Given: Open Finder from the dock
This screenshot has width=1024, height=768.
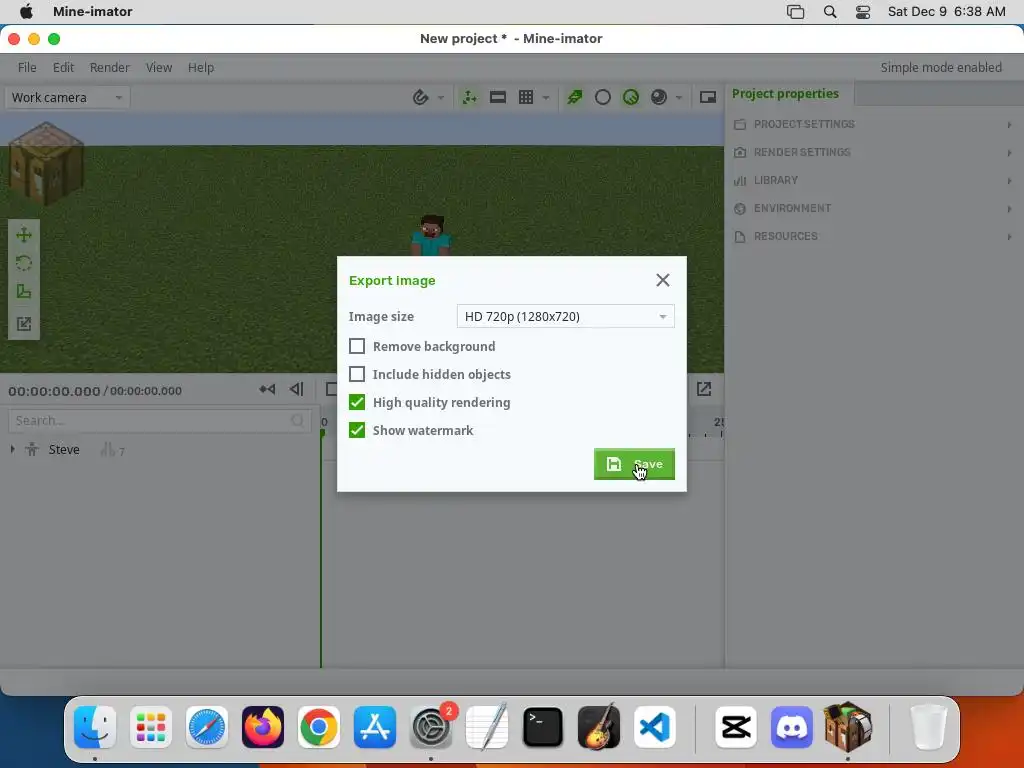Looking at the screenshot, I should pos(95,727).
